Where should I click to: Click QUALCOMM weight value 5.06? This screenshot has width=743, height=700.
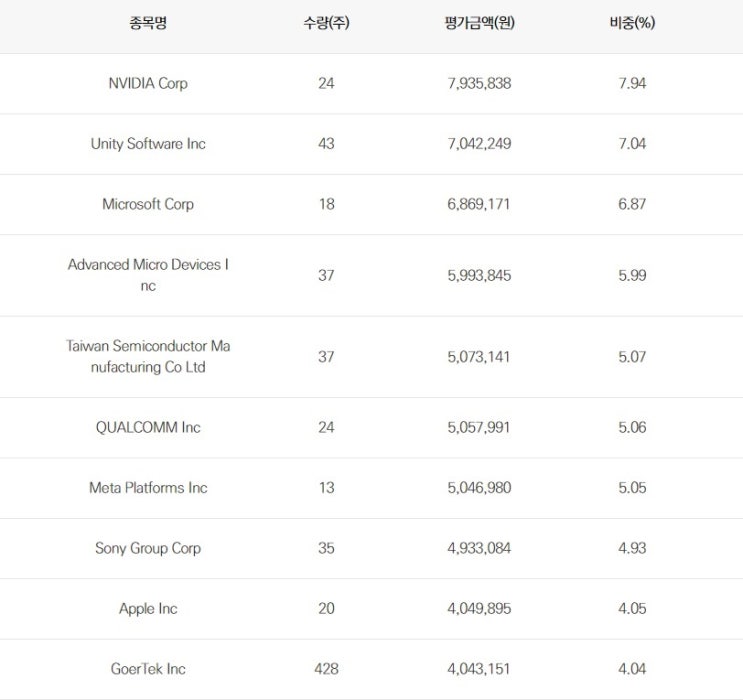632,427
